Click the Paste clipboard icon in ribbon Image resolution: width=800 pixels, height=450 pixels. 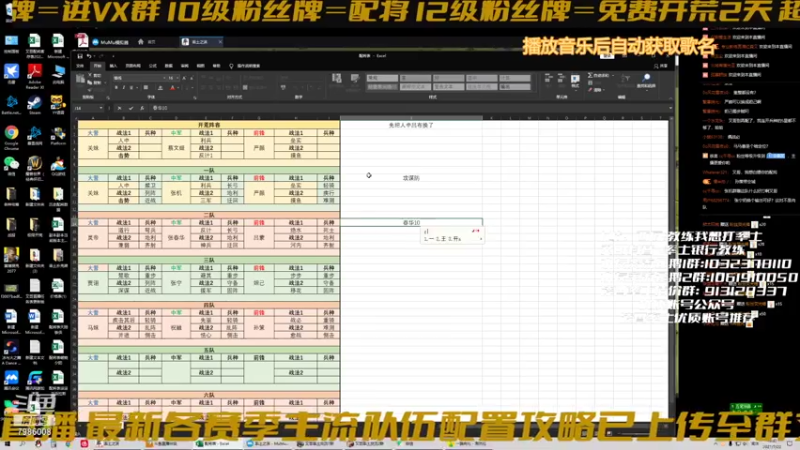click(80, 79)
